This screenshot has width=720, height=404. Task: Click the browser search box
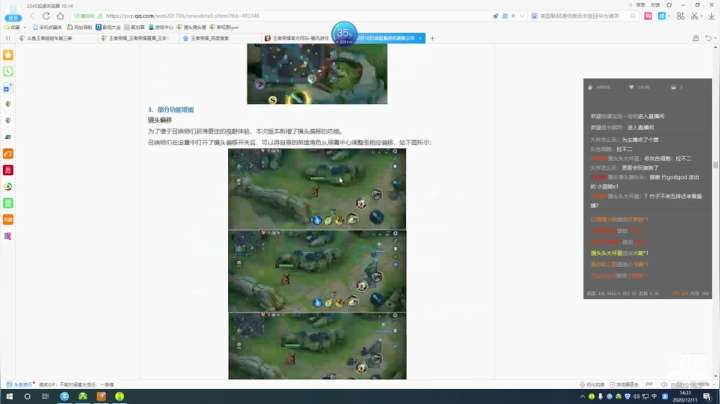click(x=583, y=16)
